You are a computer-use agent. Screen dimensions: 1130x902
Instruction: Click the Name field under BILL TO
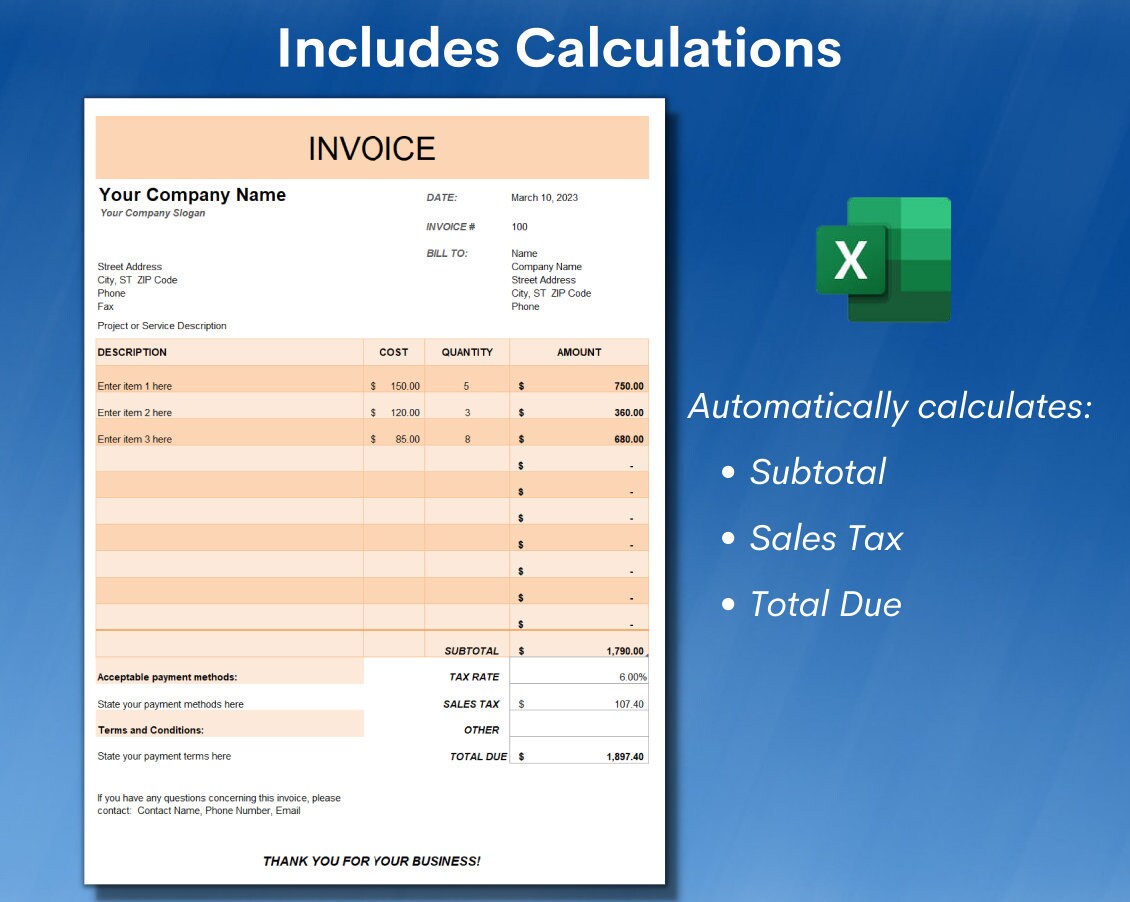click(x=524, y=253)
